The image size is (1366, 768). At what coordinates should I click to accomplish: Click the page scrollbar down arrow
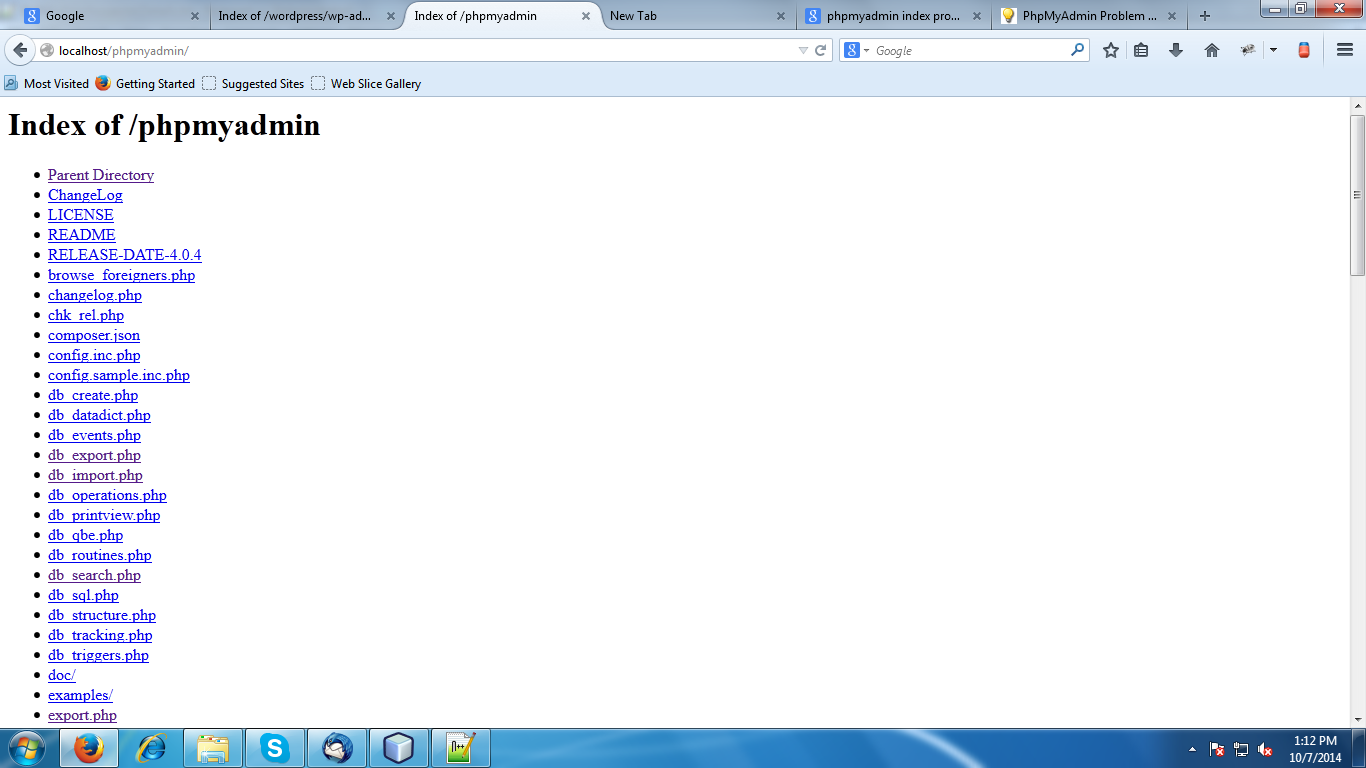[1358, 718]
